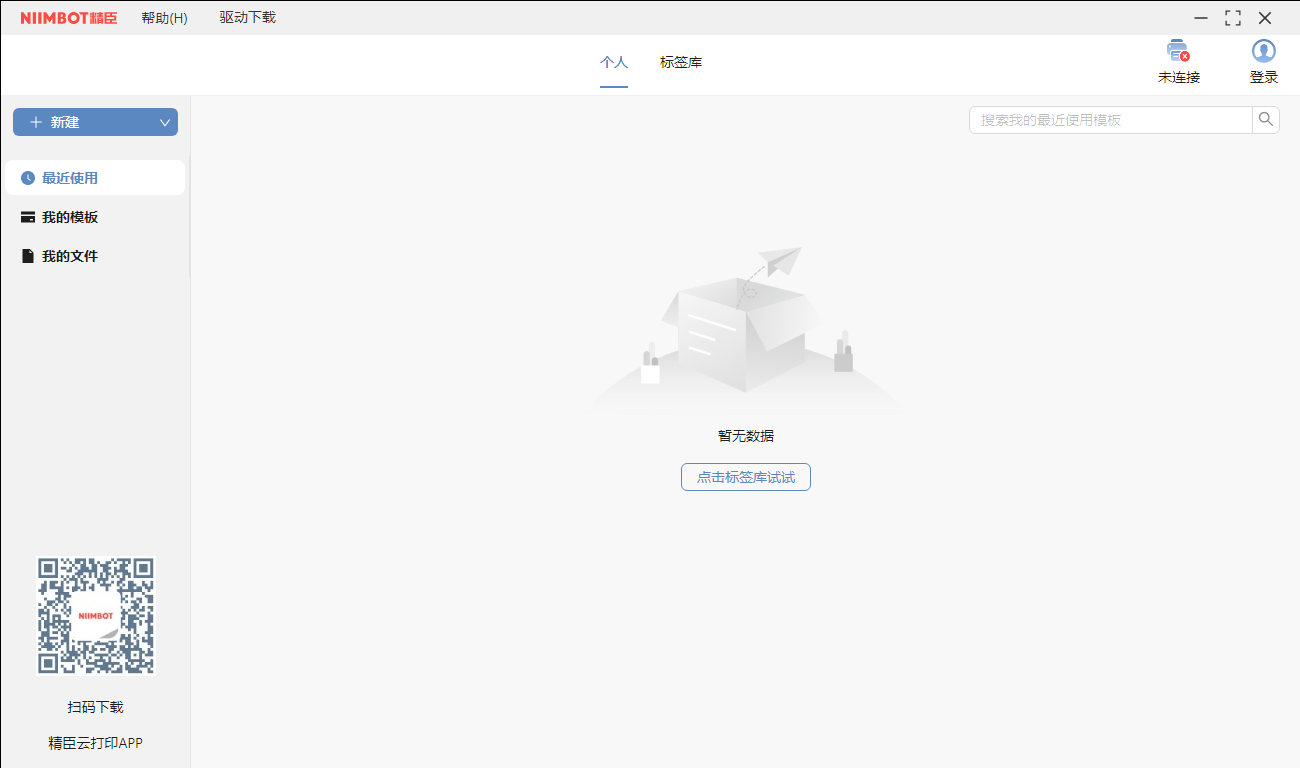Switch to the 标签库 tab
The height and width of the screenshot is (768, 1300).
click(x=681, y=62)
